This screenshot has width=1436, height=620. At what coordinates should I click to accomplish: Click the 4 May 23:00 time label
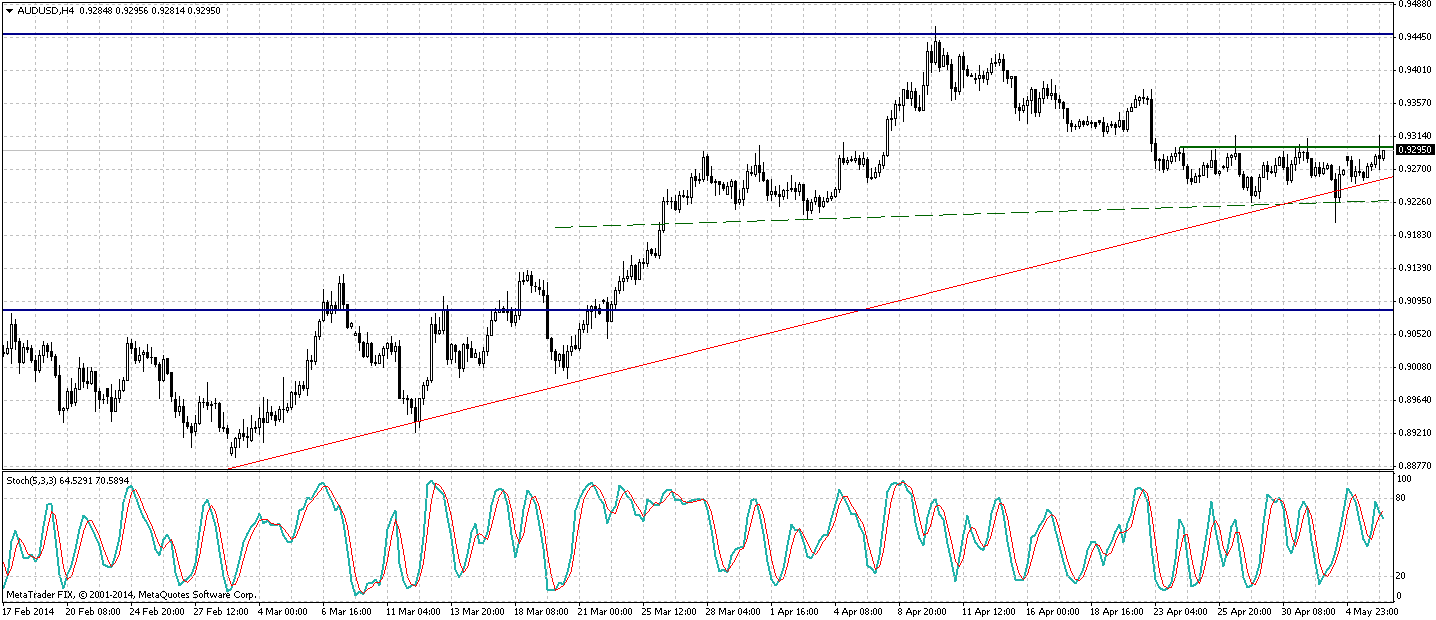pos(1369,610)
